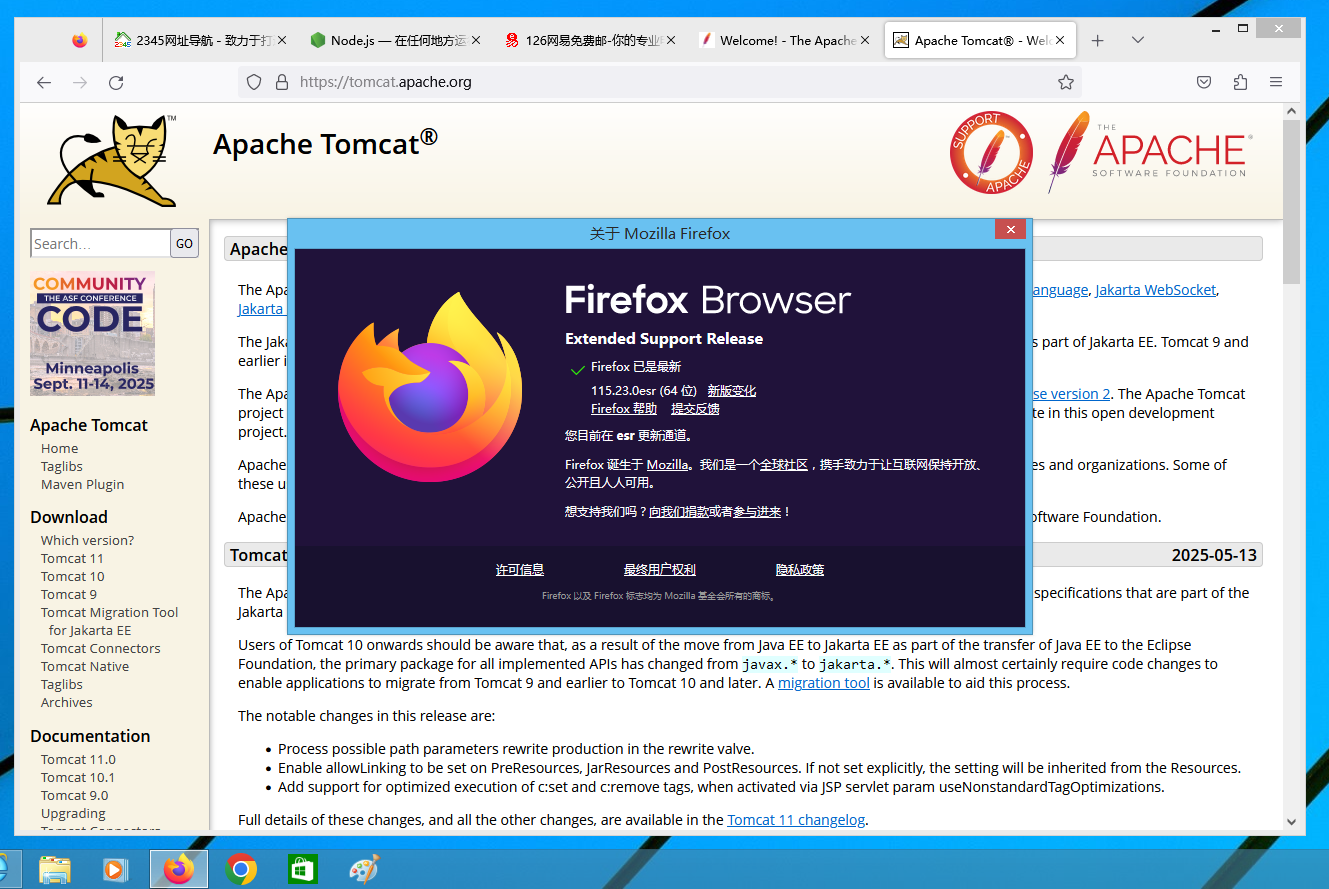Open the 许可信息 link
Screen dimensions: 1329x889
tap(520, 570)
